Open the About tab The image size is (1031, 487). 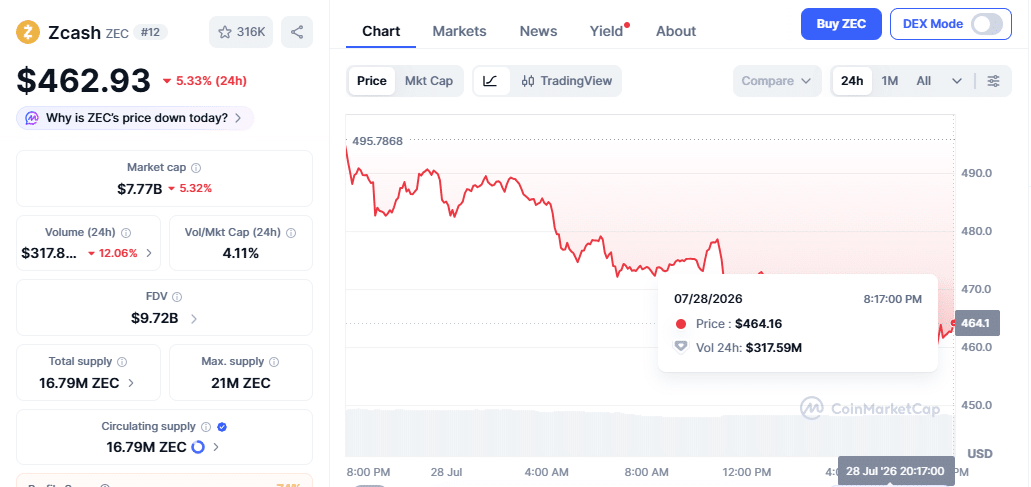tap(676, 31)
